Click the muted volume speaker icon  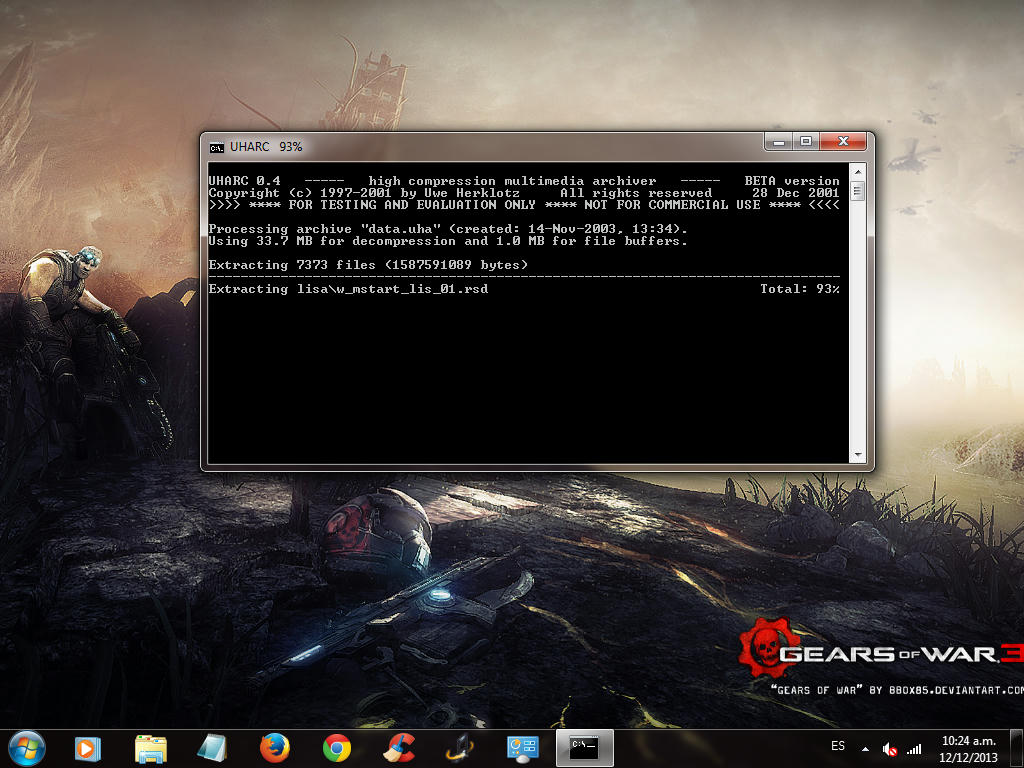point(889,748)
